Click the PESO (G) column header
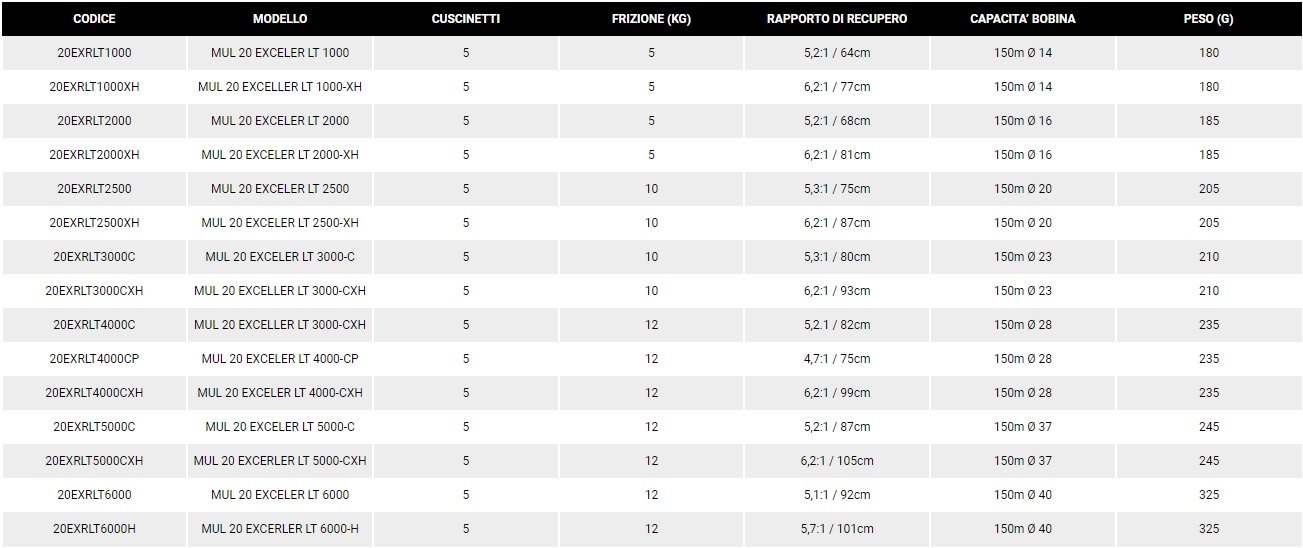The image size is (1303, 548). click(1209, 19)
